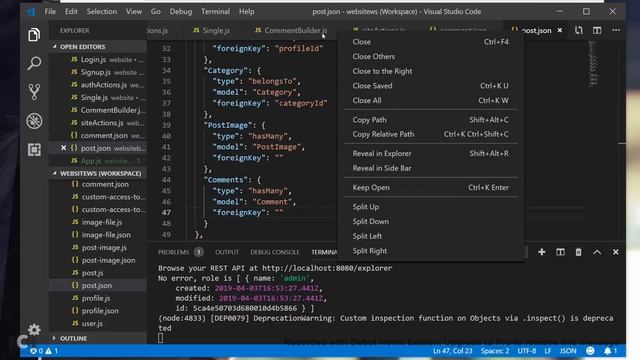The image size is (640, 360).
Task: Open the Explorer view in activity bar
Action: 34,35
